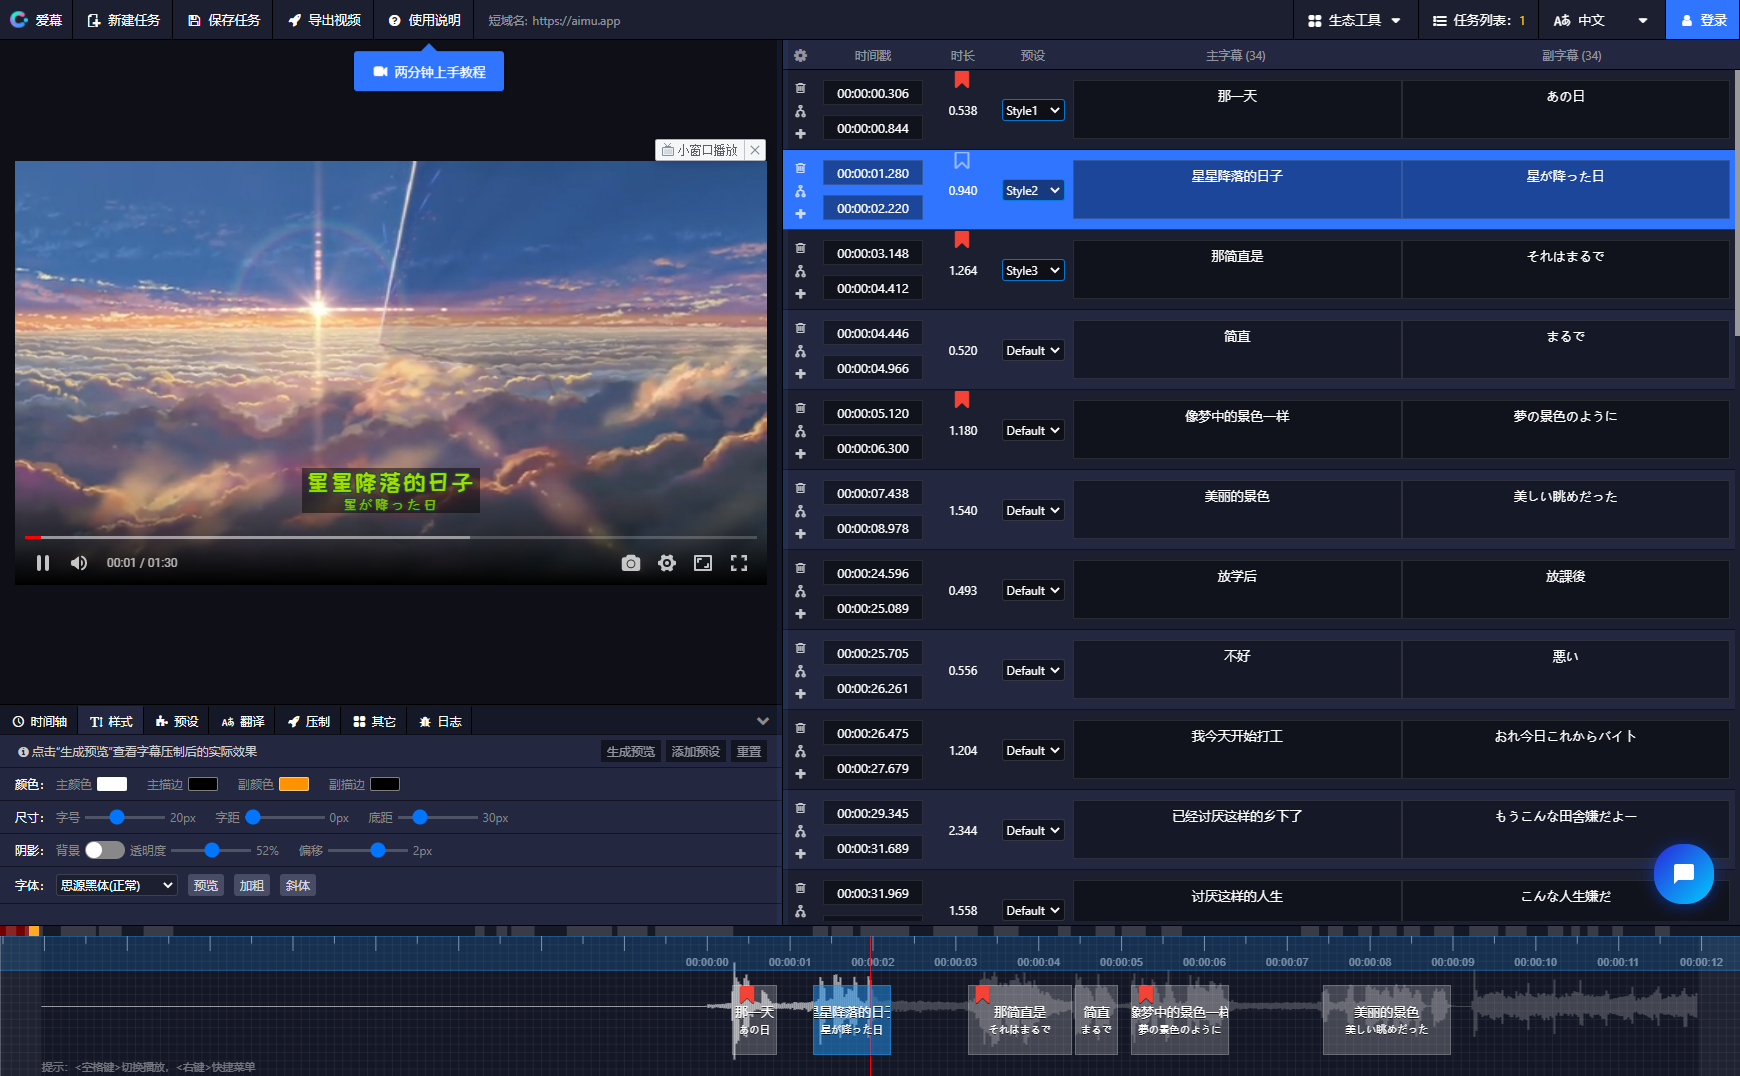
Task: Click the 爱幕 app logo
Action: (x=36, y=20)
